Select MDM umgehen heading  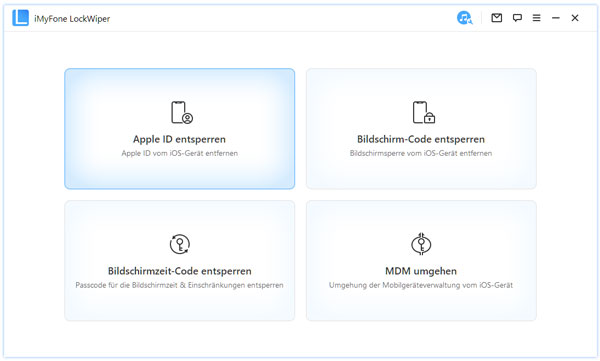421,271
